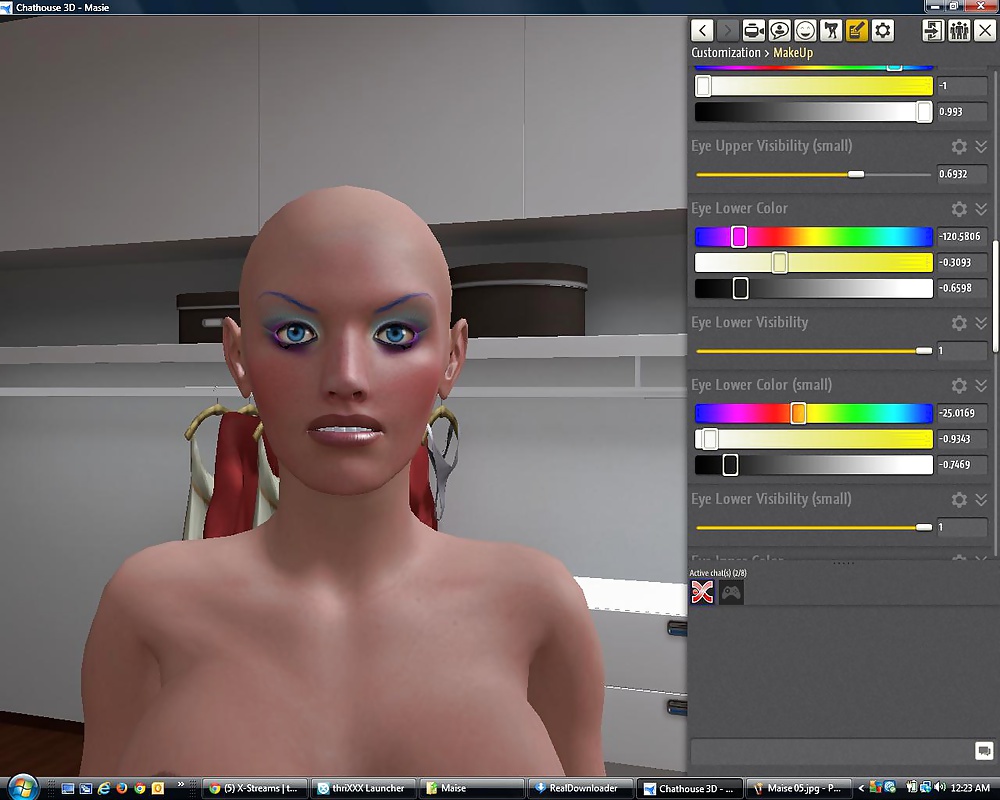Open the camera view settings icon
This screenshot has width=1000, height=800.
point(754,30)
